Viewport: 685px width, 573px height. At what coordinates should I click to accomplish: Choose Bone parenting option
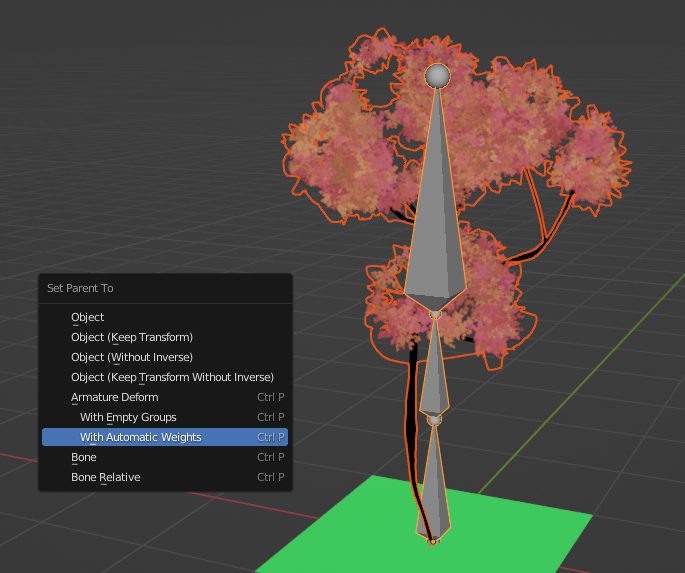[x=84, y=457]
